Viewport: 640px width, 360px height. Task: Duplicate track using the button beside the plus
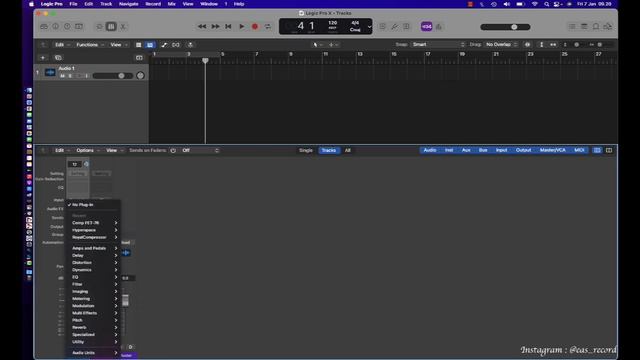[58, 58]
